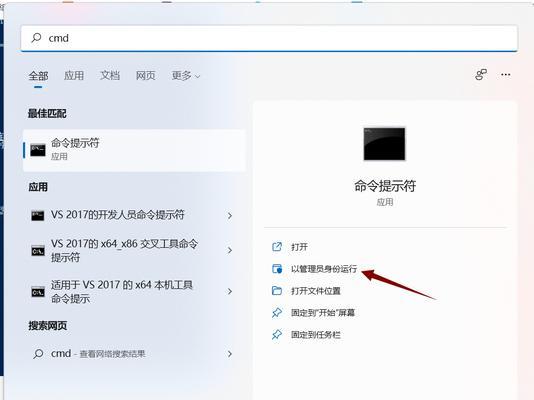Click into the cmd search input field

269,38
